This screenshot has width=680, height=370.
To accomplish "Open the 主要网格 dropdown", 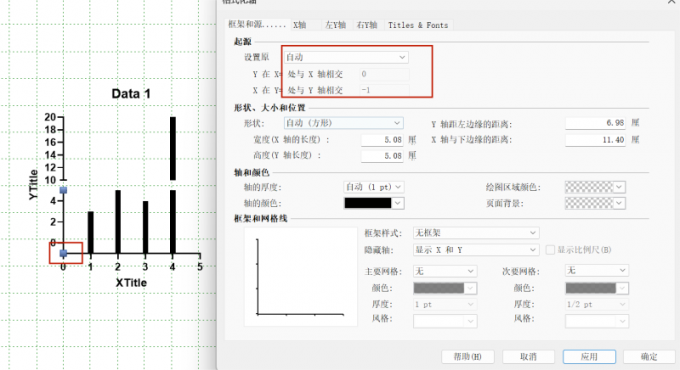I will point(445,271).
